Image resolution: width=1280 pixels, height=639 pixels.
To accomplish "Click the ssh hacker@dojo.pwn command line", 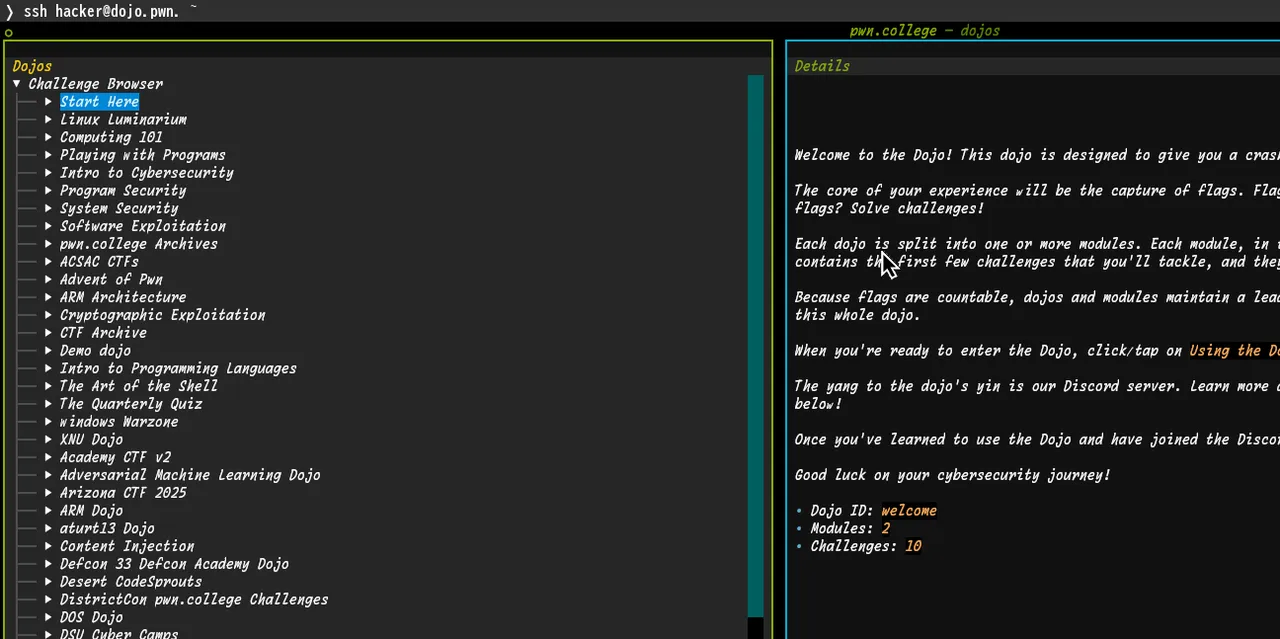I will click(101, 10).
